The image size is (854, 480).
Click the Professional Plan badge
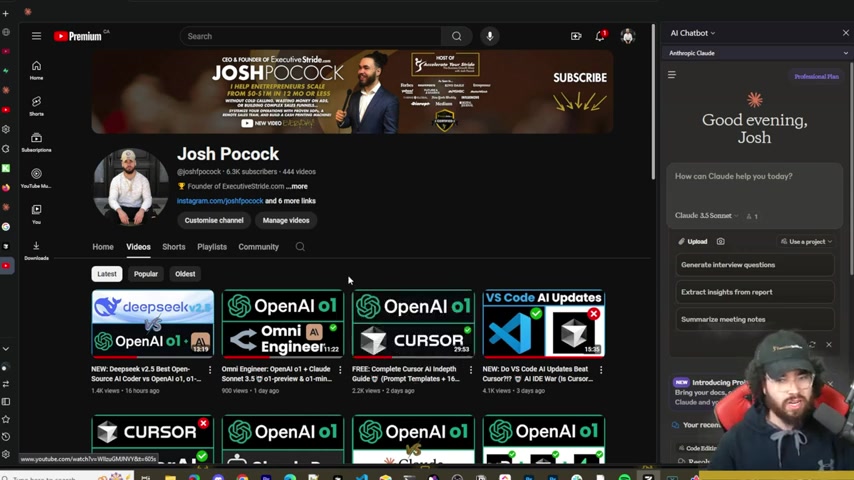point(816,76)
